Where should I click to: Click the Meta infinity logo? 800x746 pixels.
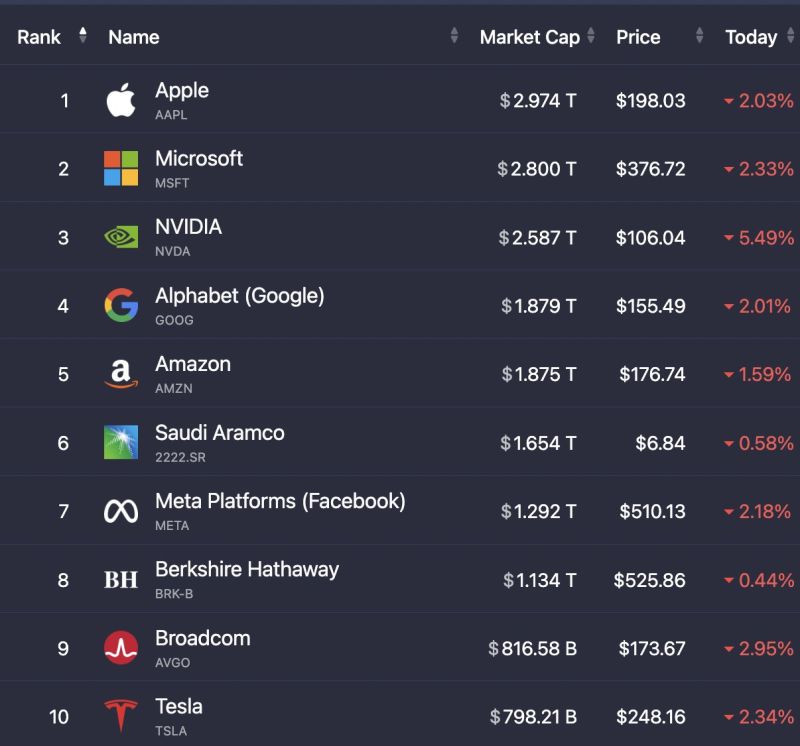click(121, 511)
